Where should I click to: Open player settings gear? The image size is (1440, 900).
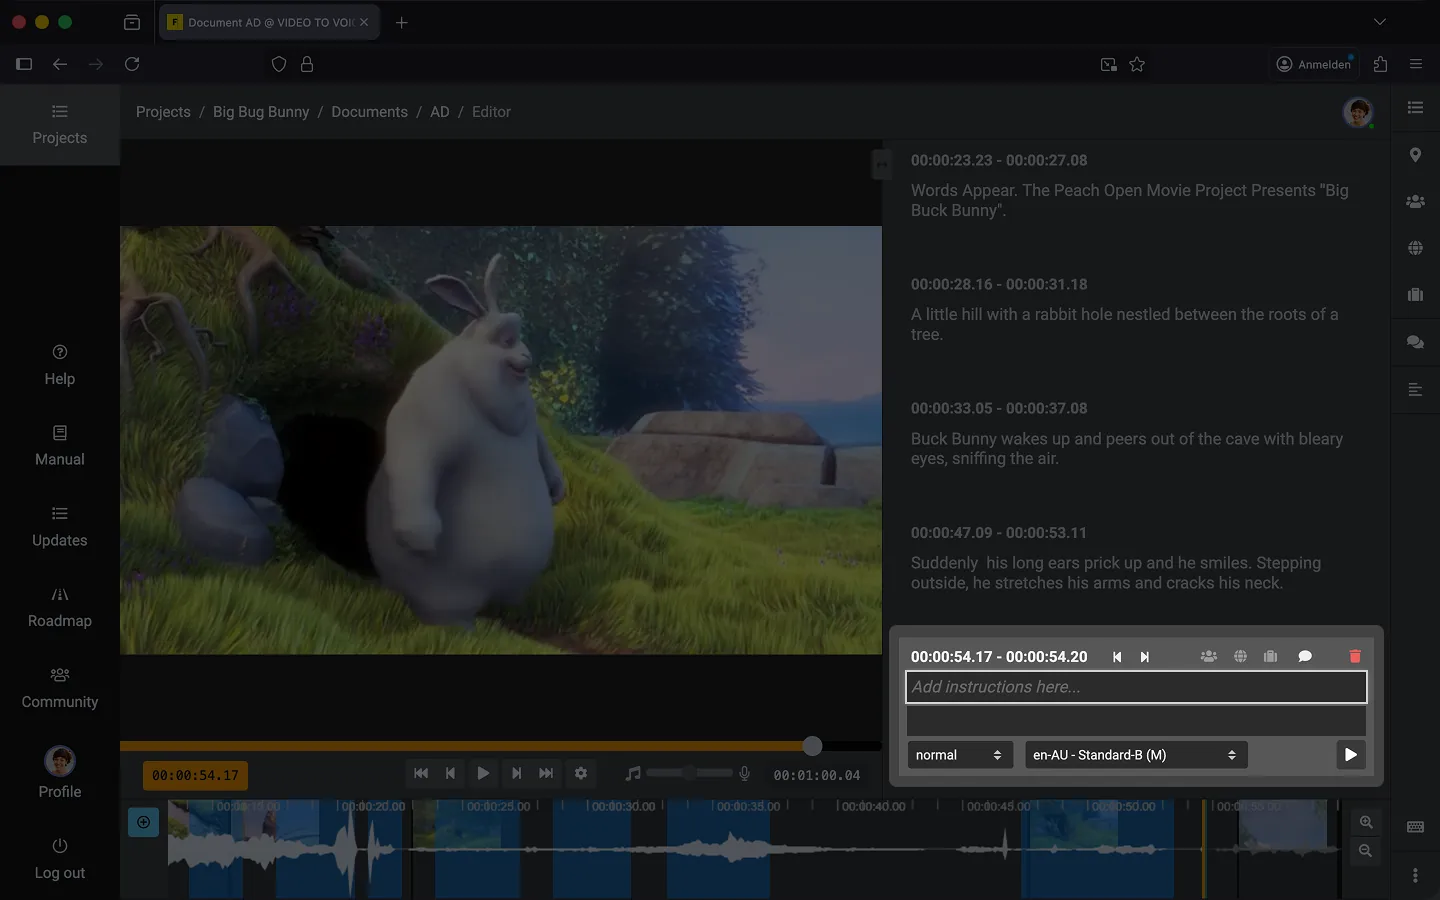coord(581,773)
